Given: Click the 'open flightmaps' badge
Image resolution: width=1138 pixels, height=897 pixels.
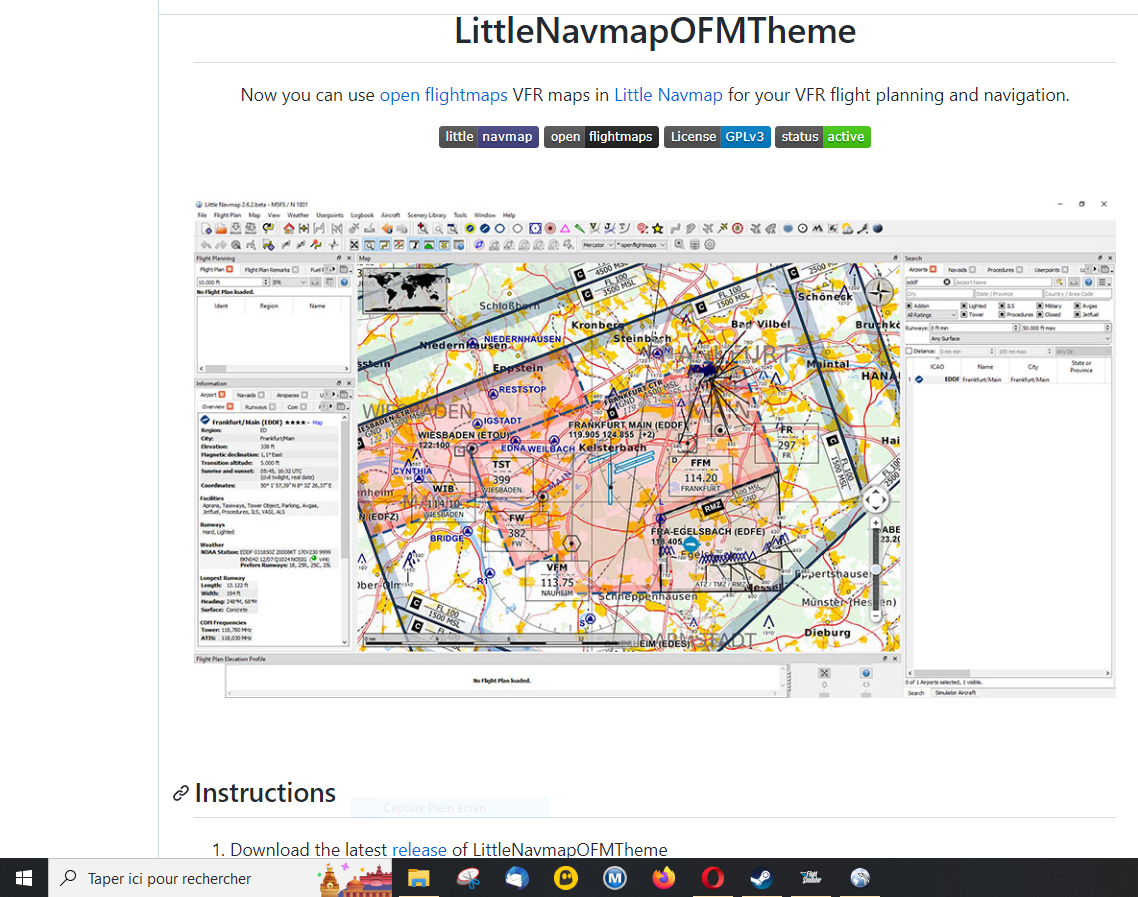Looking at the screenshot, I should [601, 136].
